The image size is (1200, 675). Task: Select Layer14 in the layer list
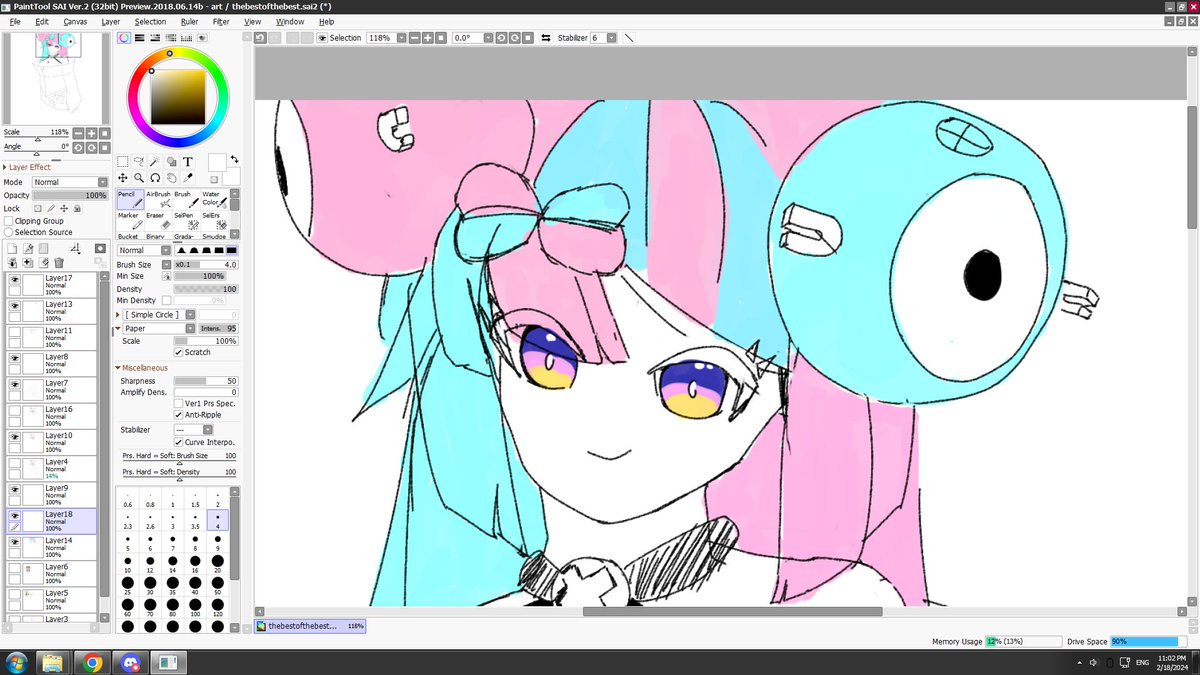pyautogui.click(x=52, y=546)
